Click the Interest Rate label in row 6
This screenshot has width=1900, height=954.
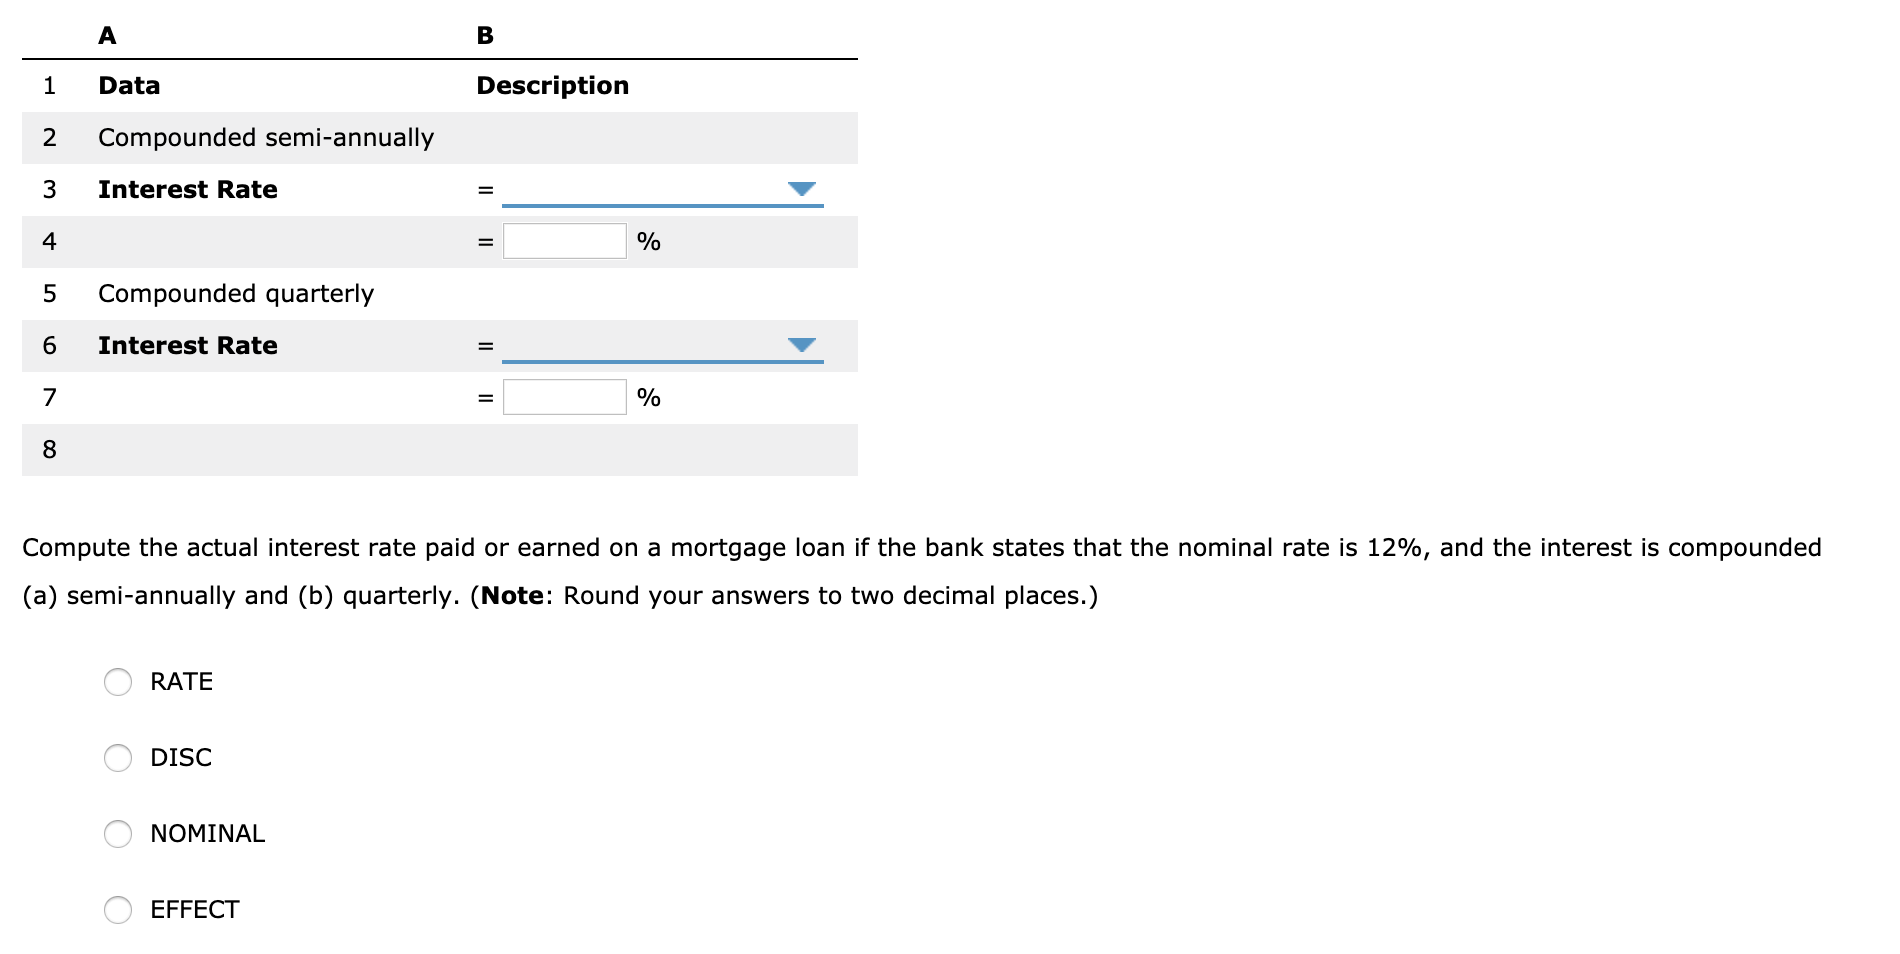pyautogui.click(x=187, y=346)
